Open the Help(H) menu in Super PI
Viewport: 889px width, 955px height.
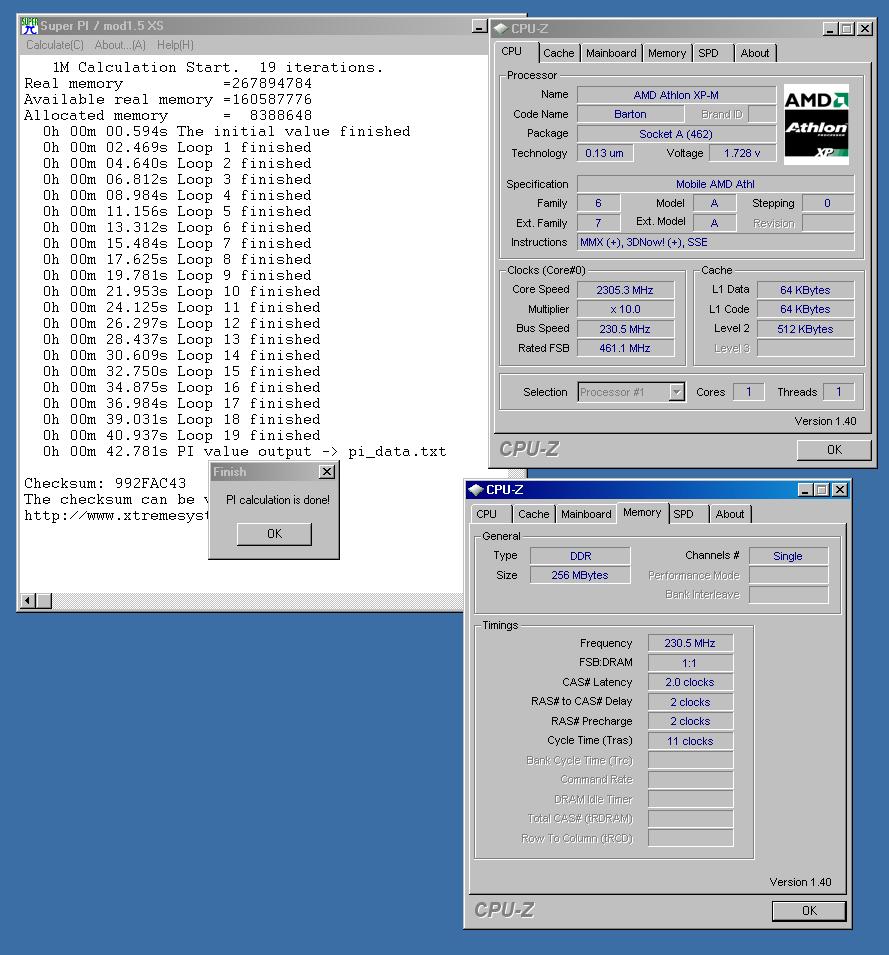pyautogui.click(x=175, y=45)
